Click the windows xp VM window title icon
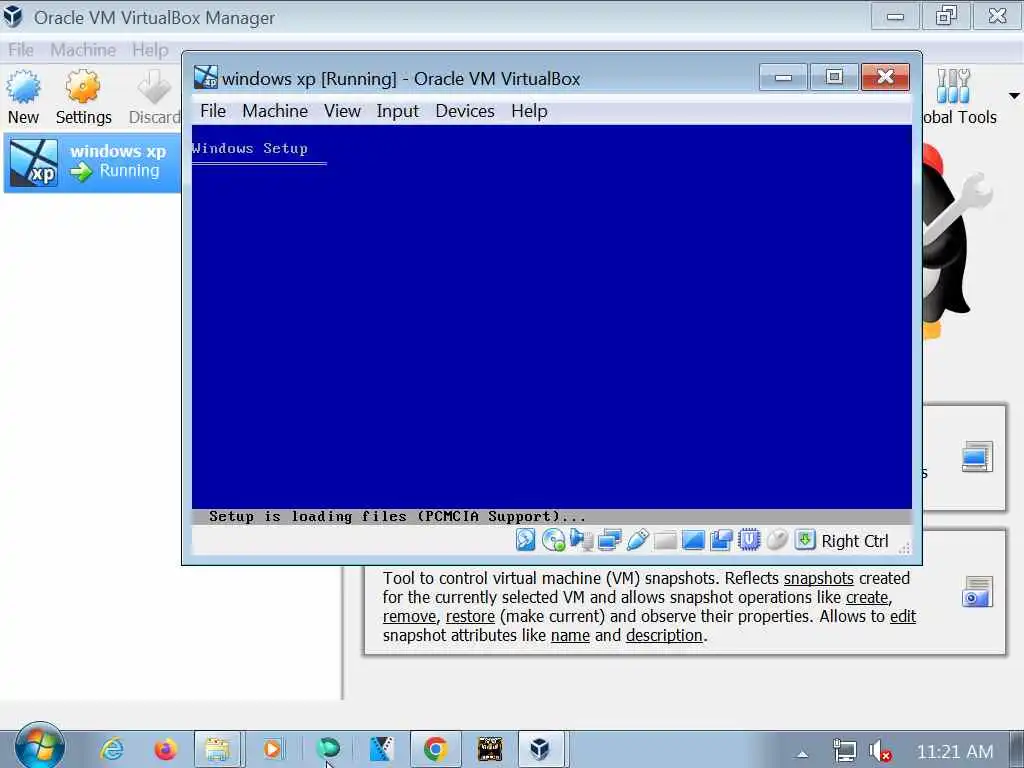Screen dimensions: 1024x768 (x=206, y=77)
